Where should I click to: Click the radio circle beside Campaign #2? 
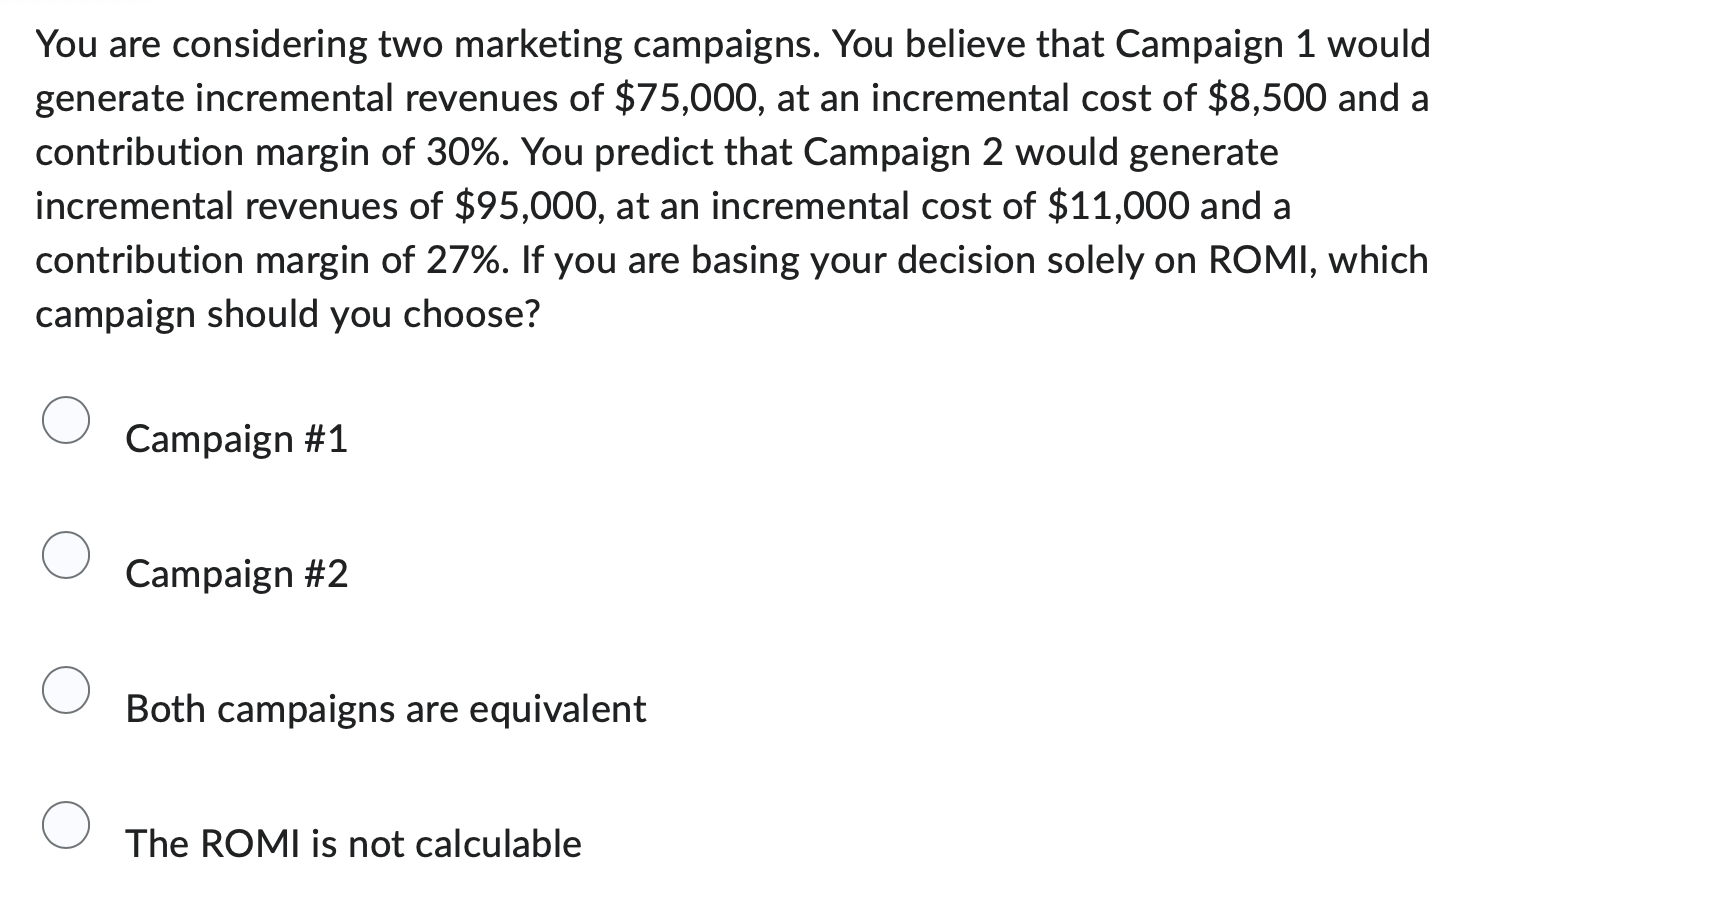pyautogui.click(x=66, y=556)
